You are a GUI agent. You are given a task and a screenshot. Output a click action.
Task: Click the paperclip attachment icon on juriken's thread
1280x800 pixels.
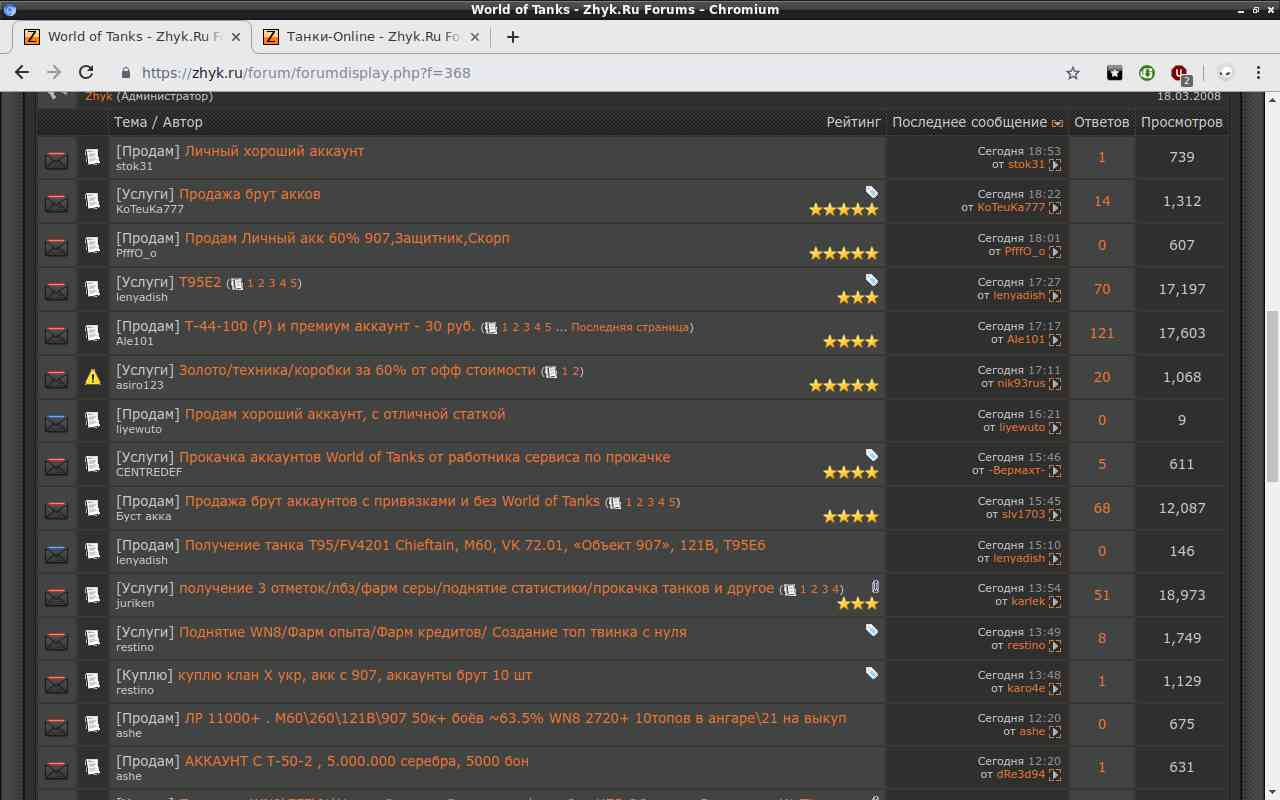[875, 587]
